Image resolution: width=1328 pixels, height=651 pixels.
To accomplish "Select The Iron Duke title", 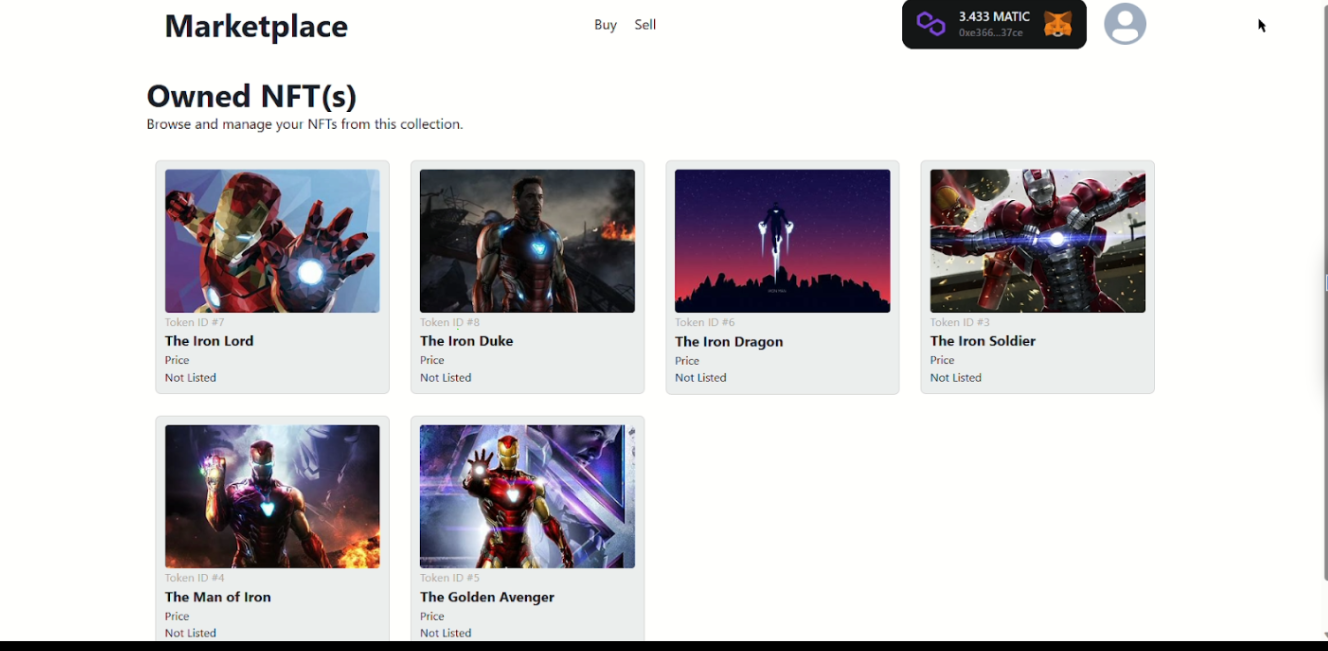I will coord(466,341).
